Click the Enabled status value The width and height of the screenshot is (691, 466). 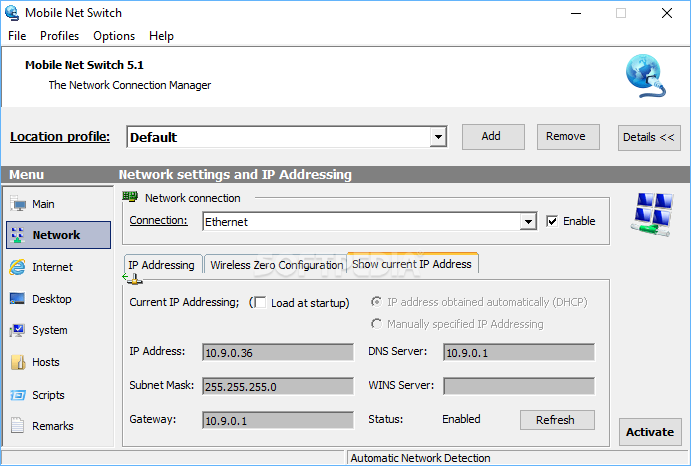(461, 419)
